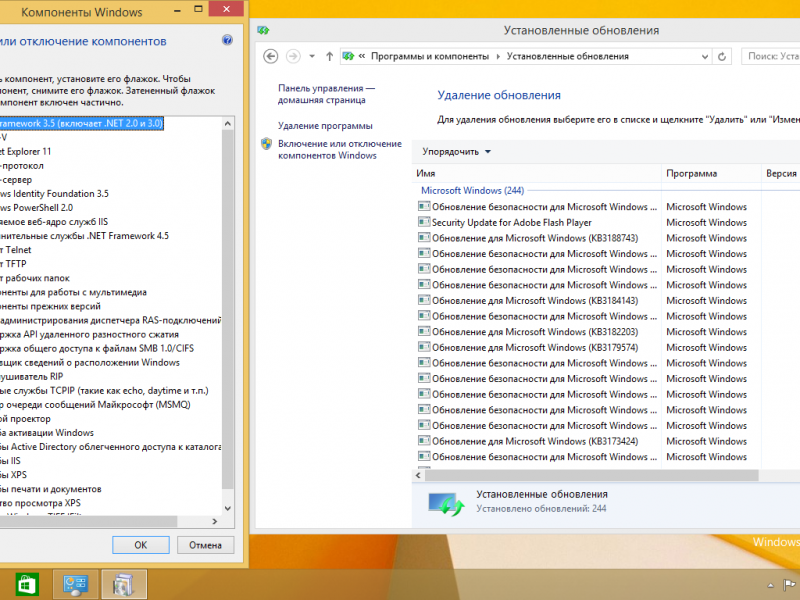
Task: Select the RAS-подключений administration row
Action: coord(111,320)
